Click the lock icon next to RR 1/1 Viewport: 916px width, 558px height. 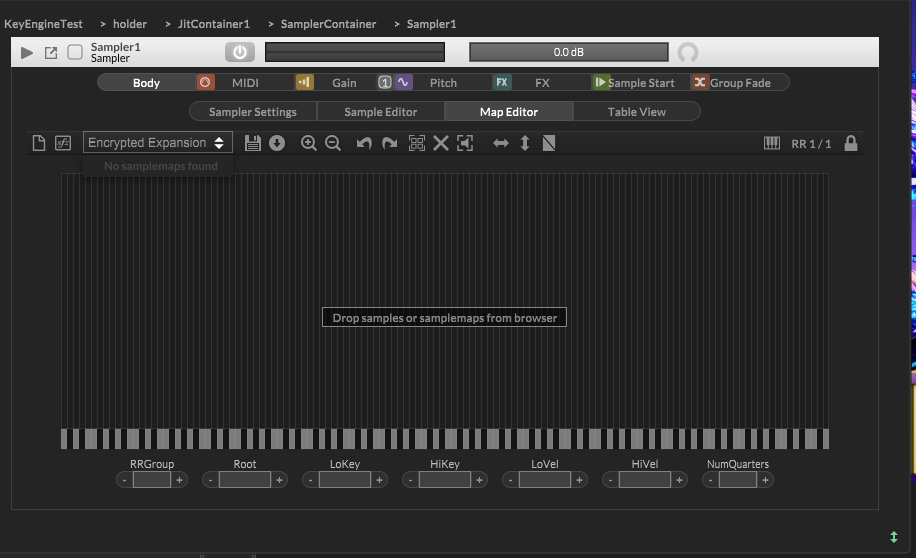pyautogui.click(x=851, y=143)
